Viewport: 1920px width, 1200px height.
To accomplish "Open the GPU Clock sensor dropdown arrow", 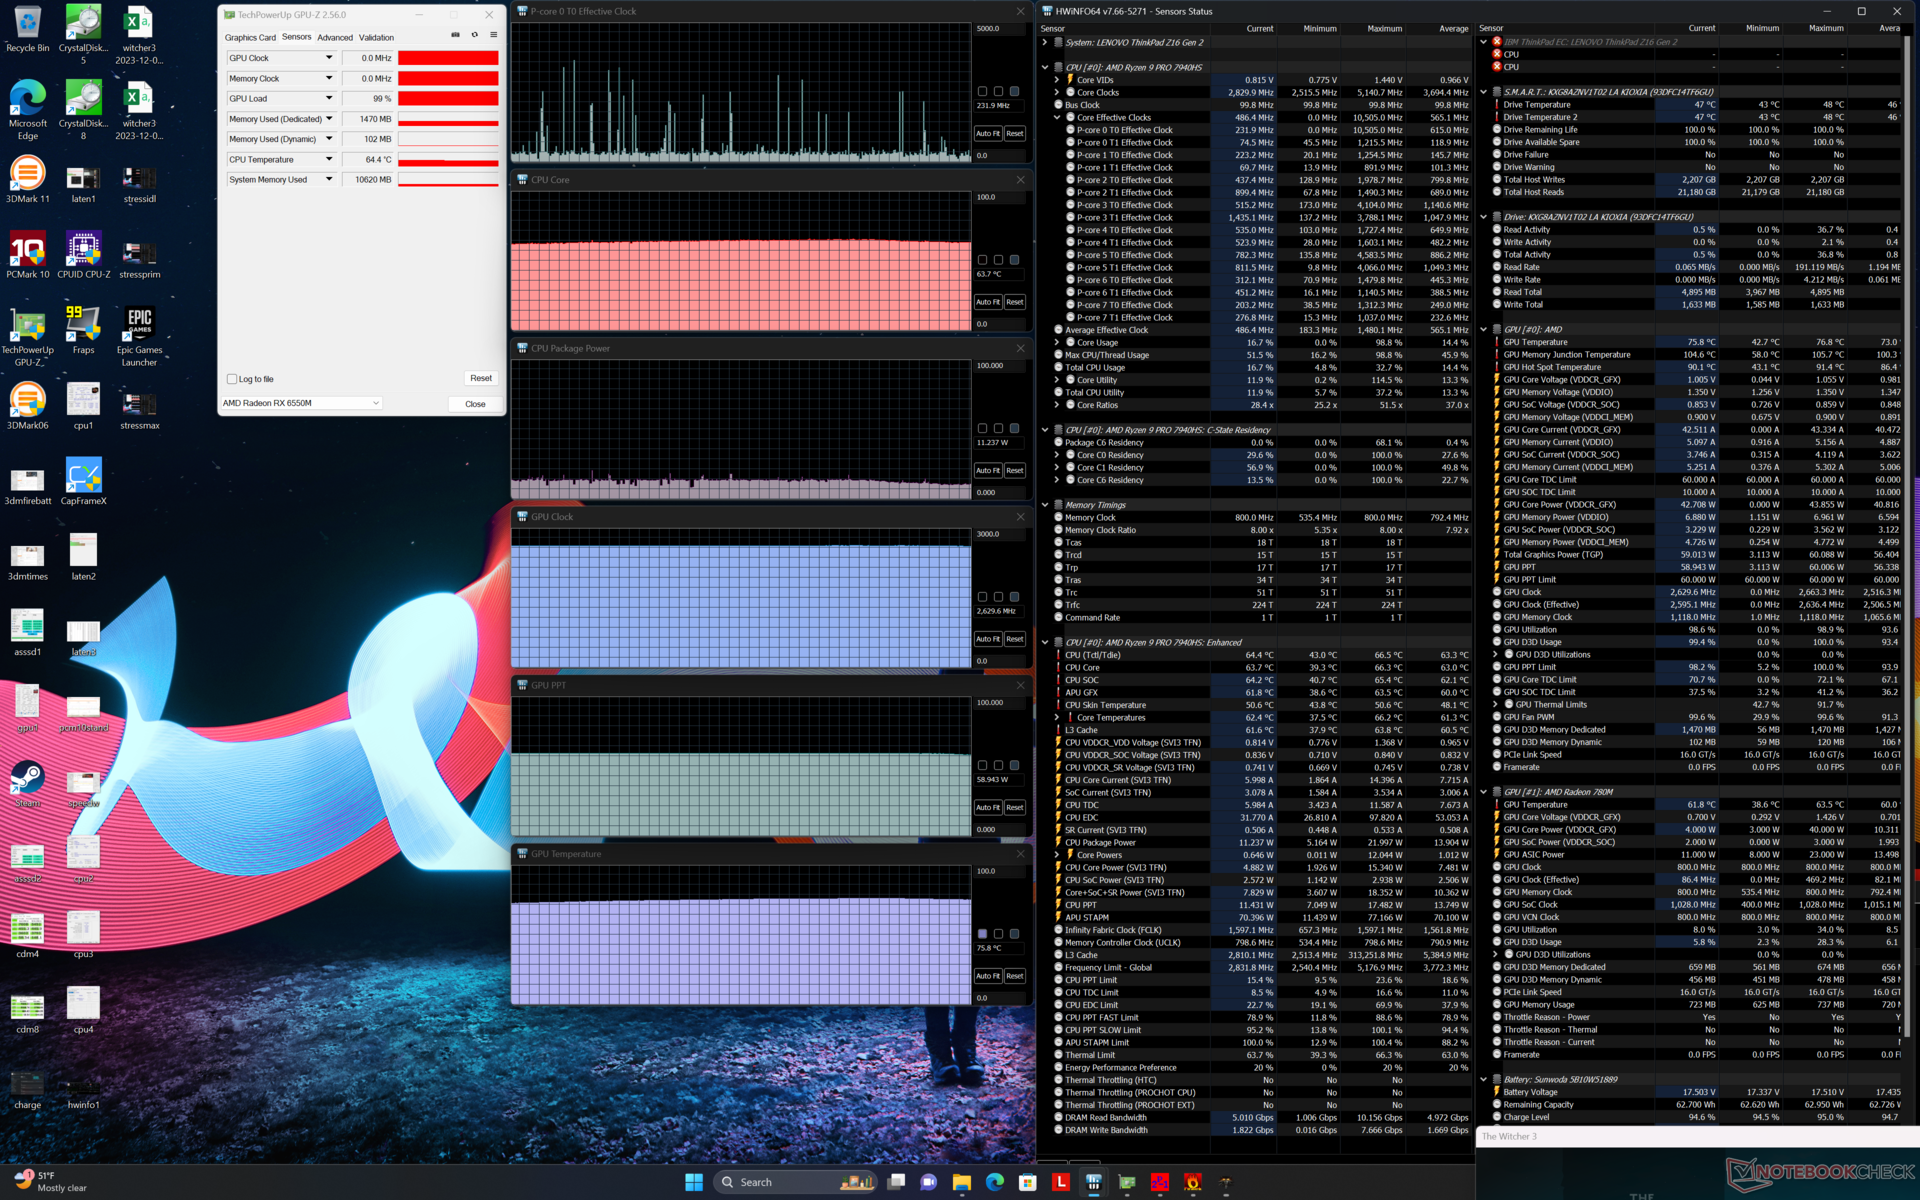I will [328, 58].
